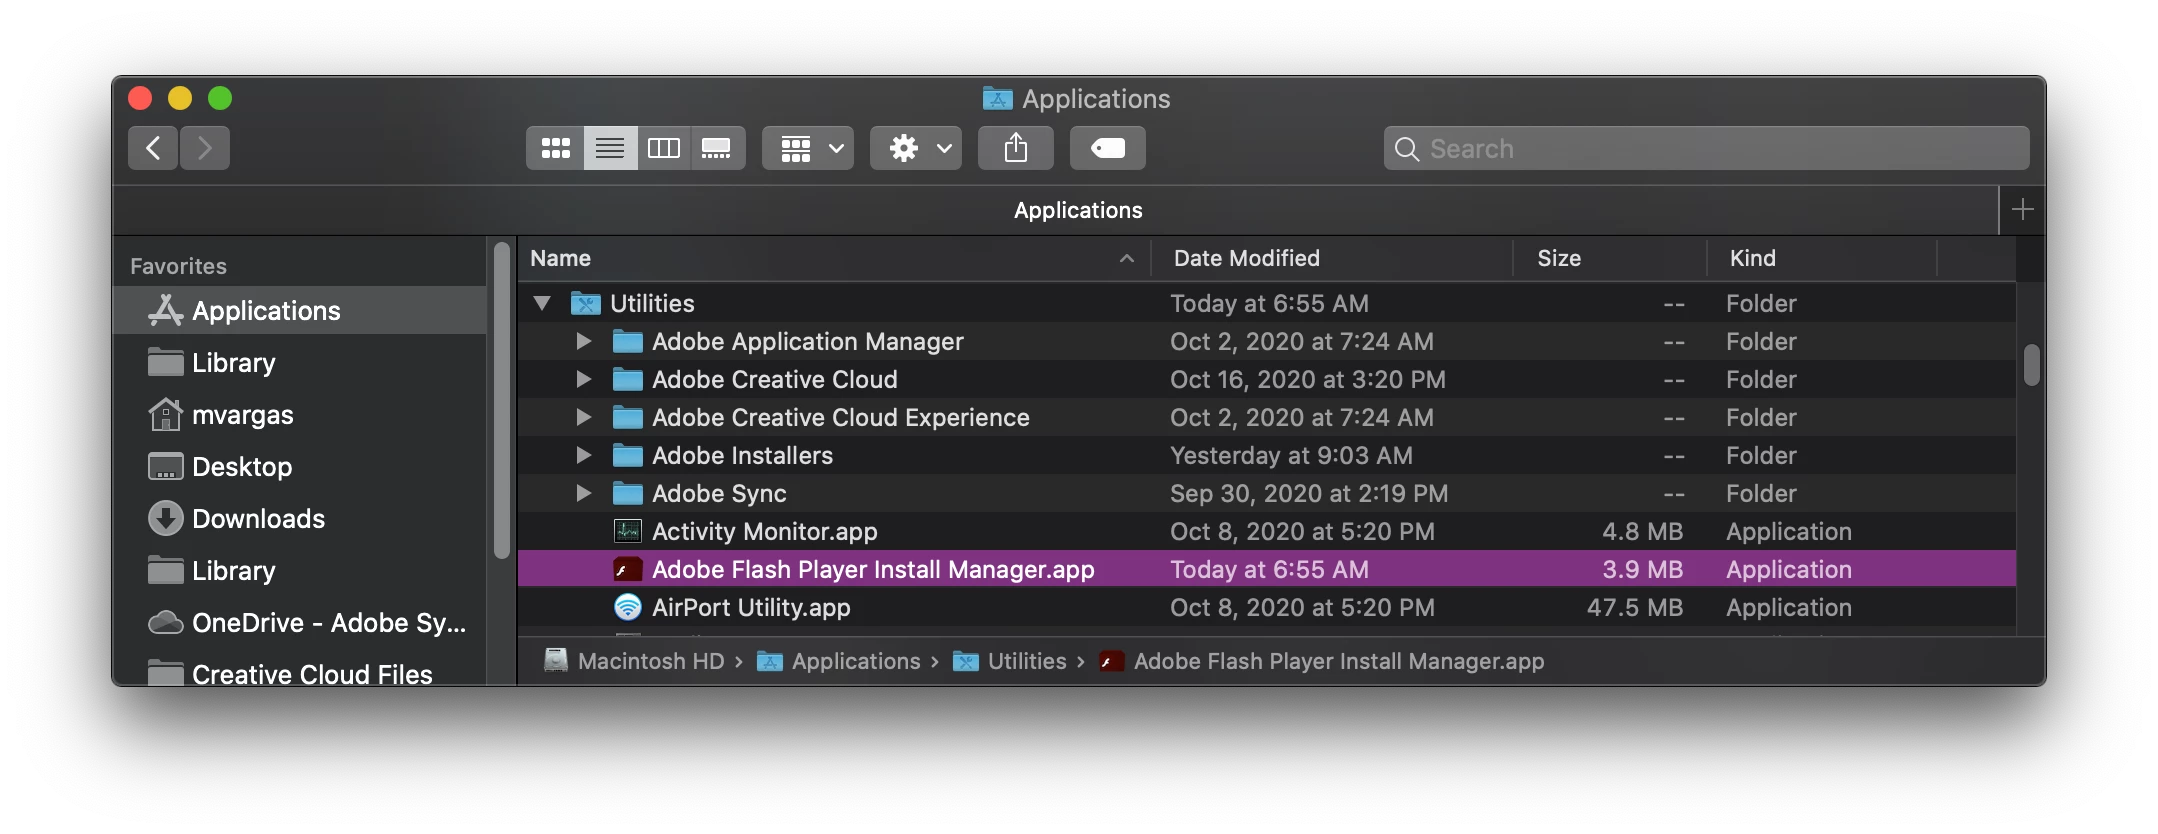2158x834 pixels.
Task: Switch to list view
Action: coord(610,148)
